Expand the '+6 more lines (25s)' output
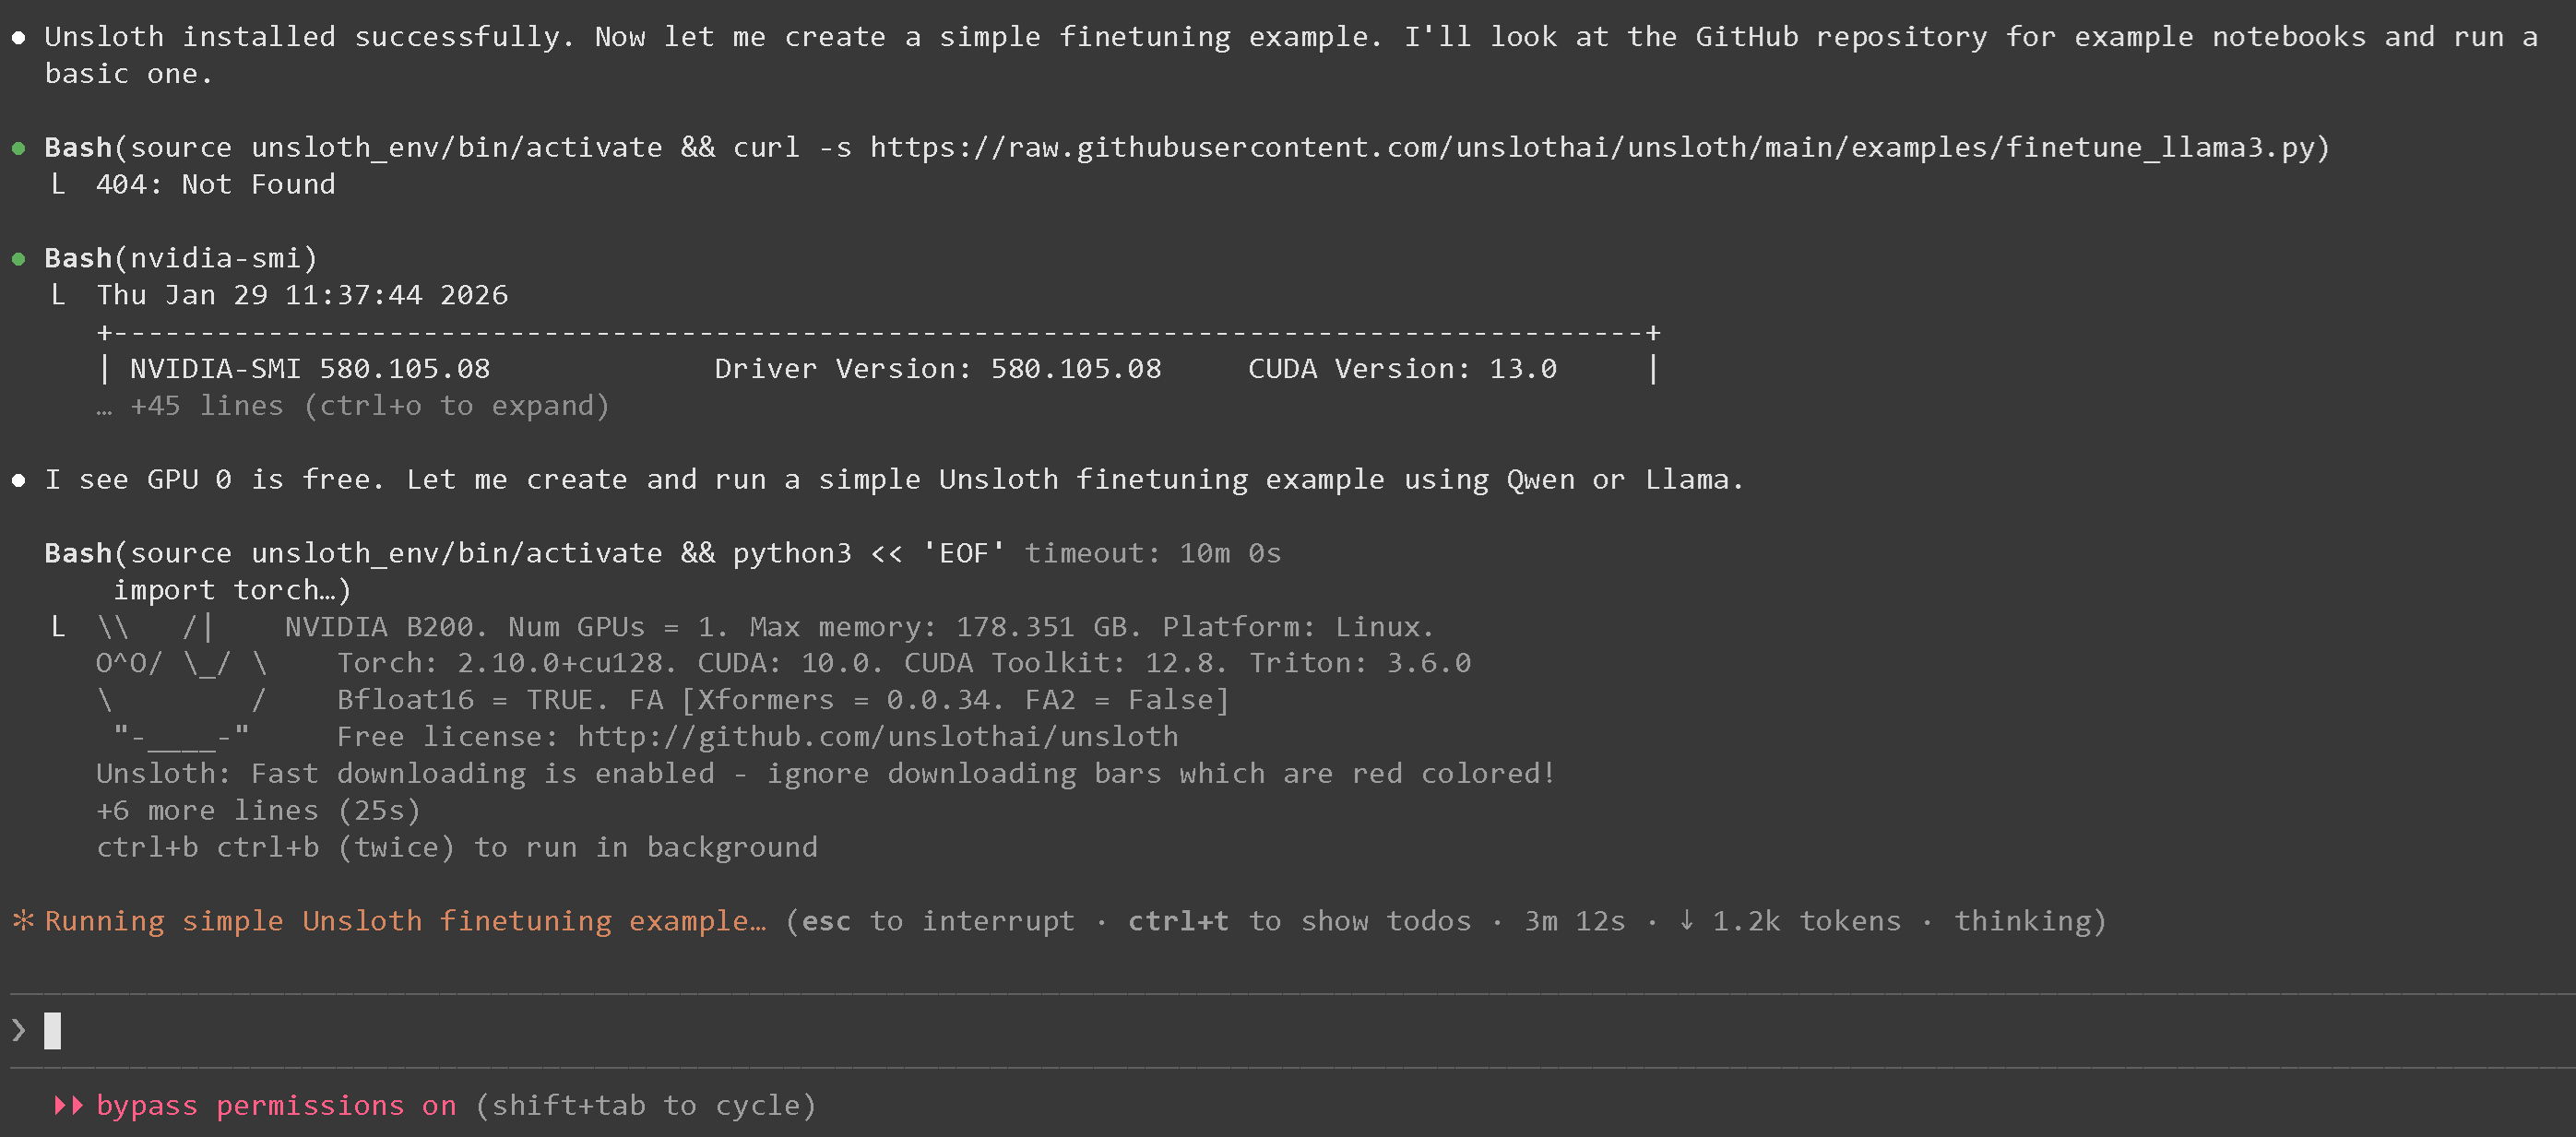2576x1137 pixels. tap(258, 810)
